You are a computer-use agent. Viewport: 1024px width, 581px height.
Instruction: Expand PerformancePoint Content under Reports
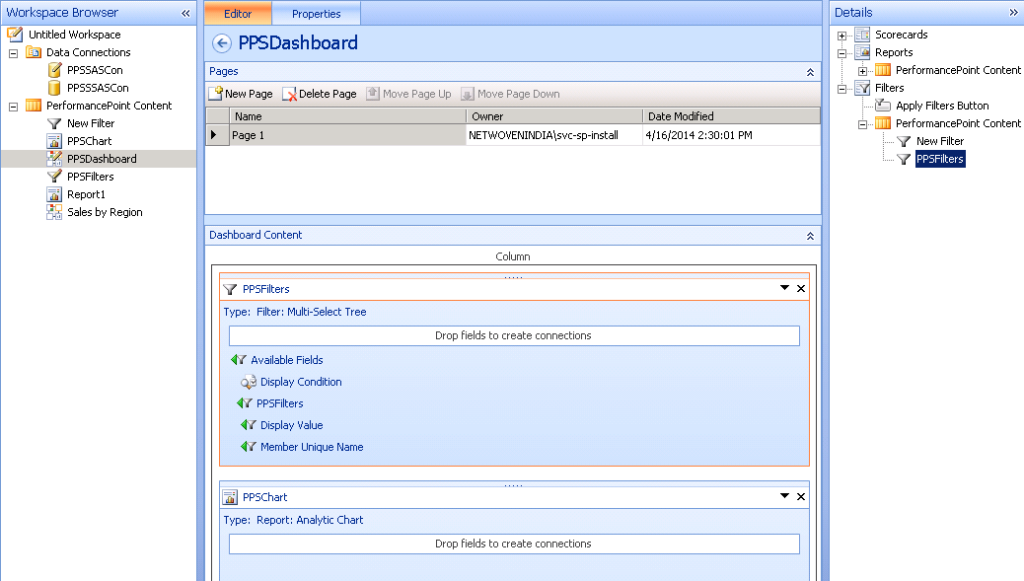tap(863, 71)
